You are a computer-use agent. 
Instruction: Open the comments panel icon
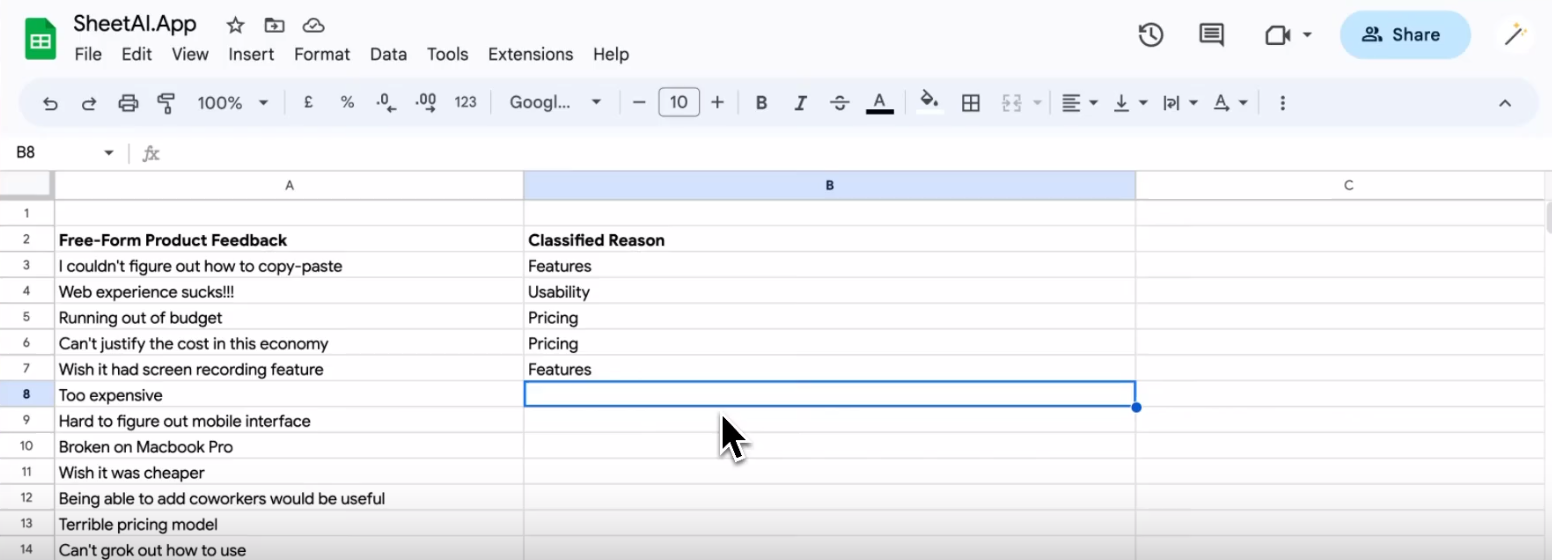tap(1211, 35)
